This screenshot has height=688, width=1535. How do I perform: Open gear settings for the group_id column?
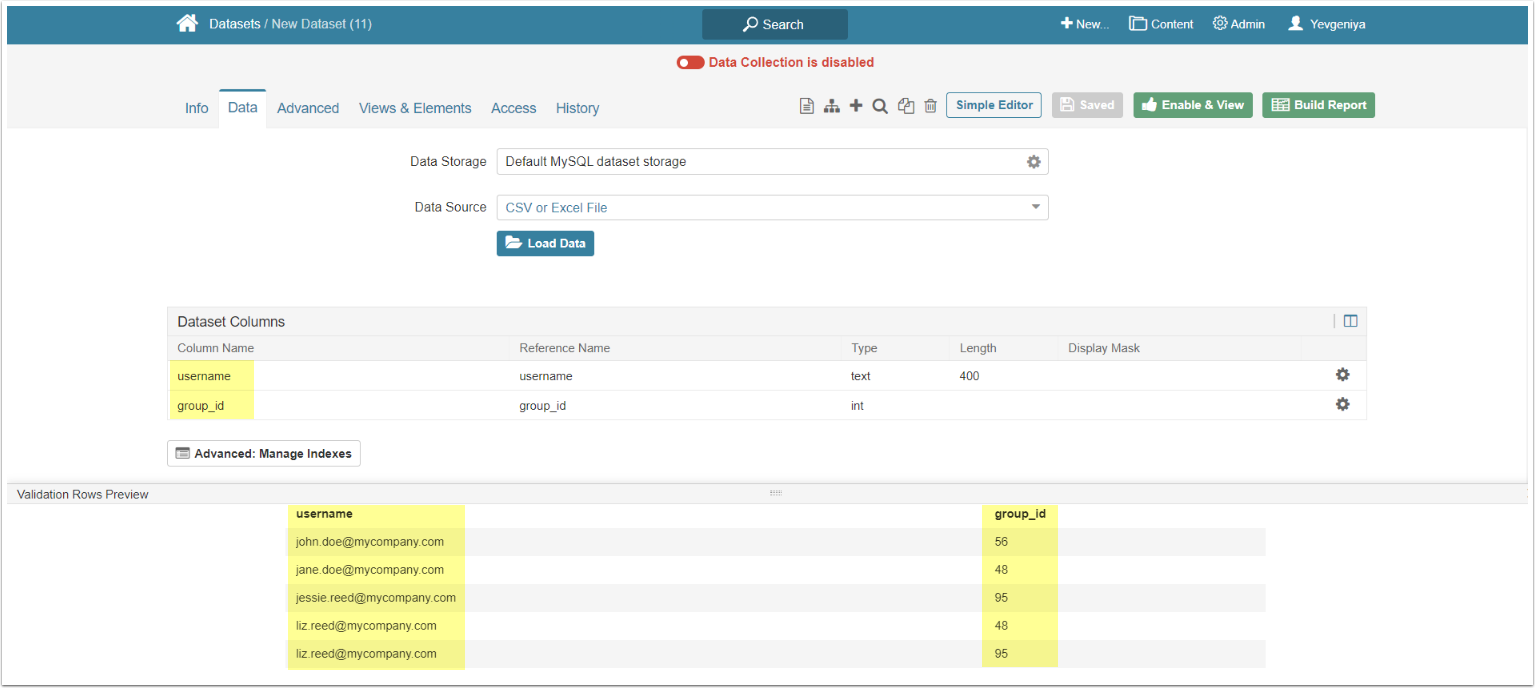coord(1342,405)
